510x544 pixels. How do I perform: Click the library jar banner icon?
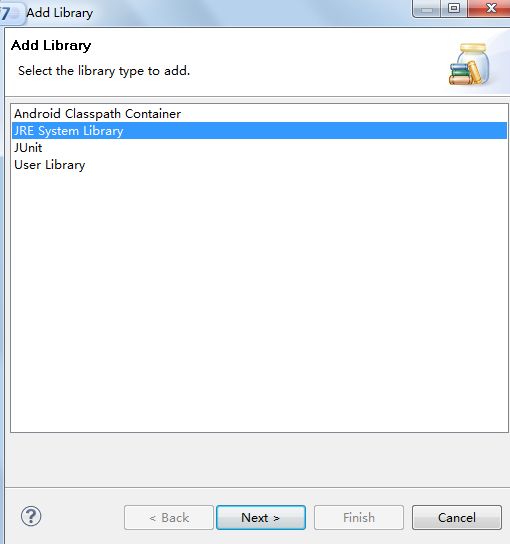469,64
